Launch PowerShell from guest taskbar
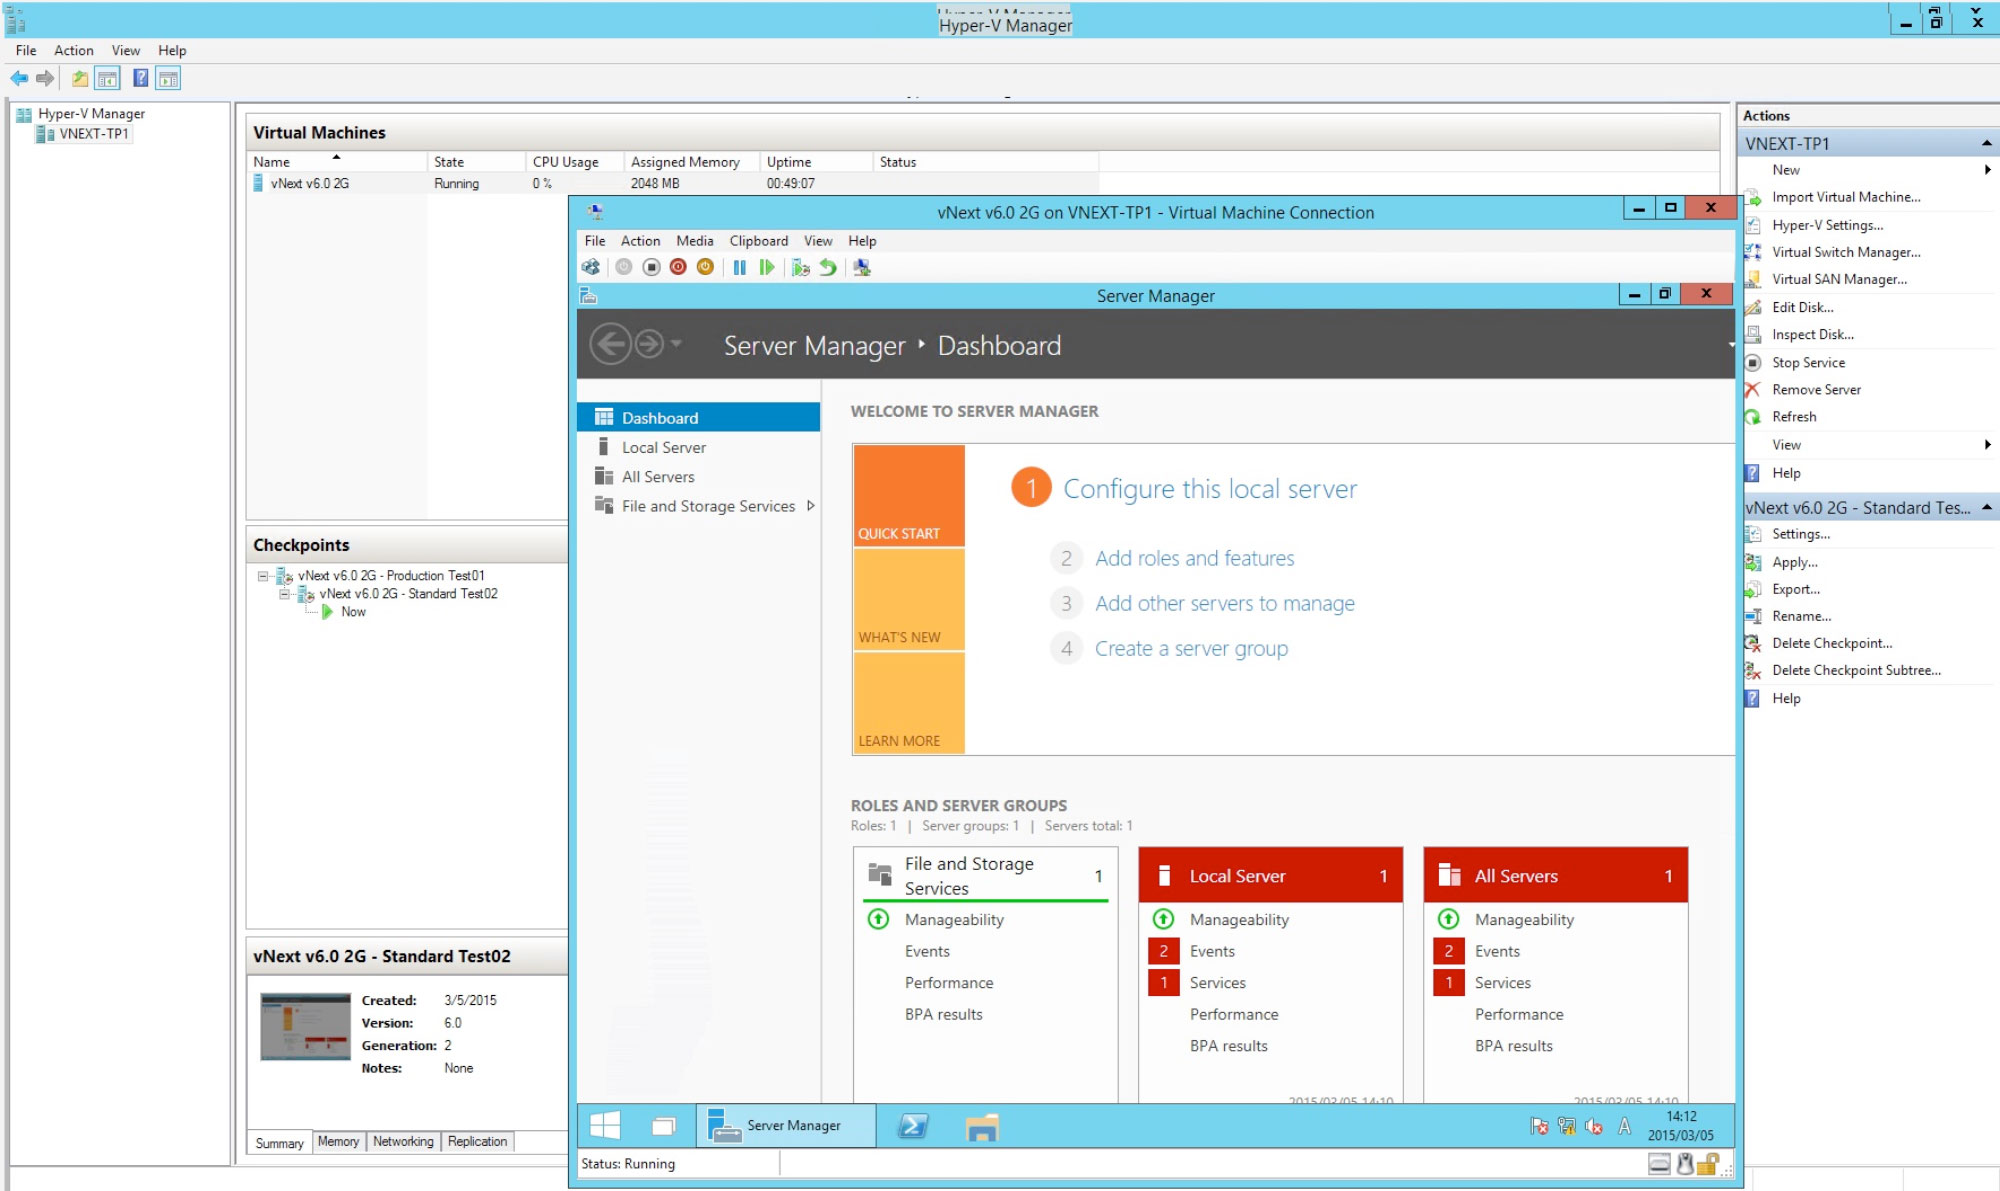Viewport: 2000px width, 1191px height. pyautogui.click(x=912, y=1126)
